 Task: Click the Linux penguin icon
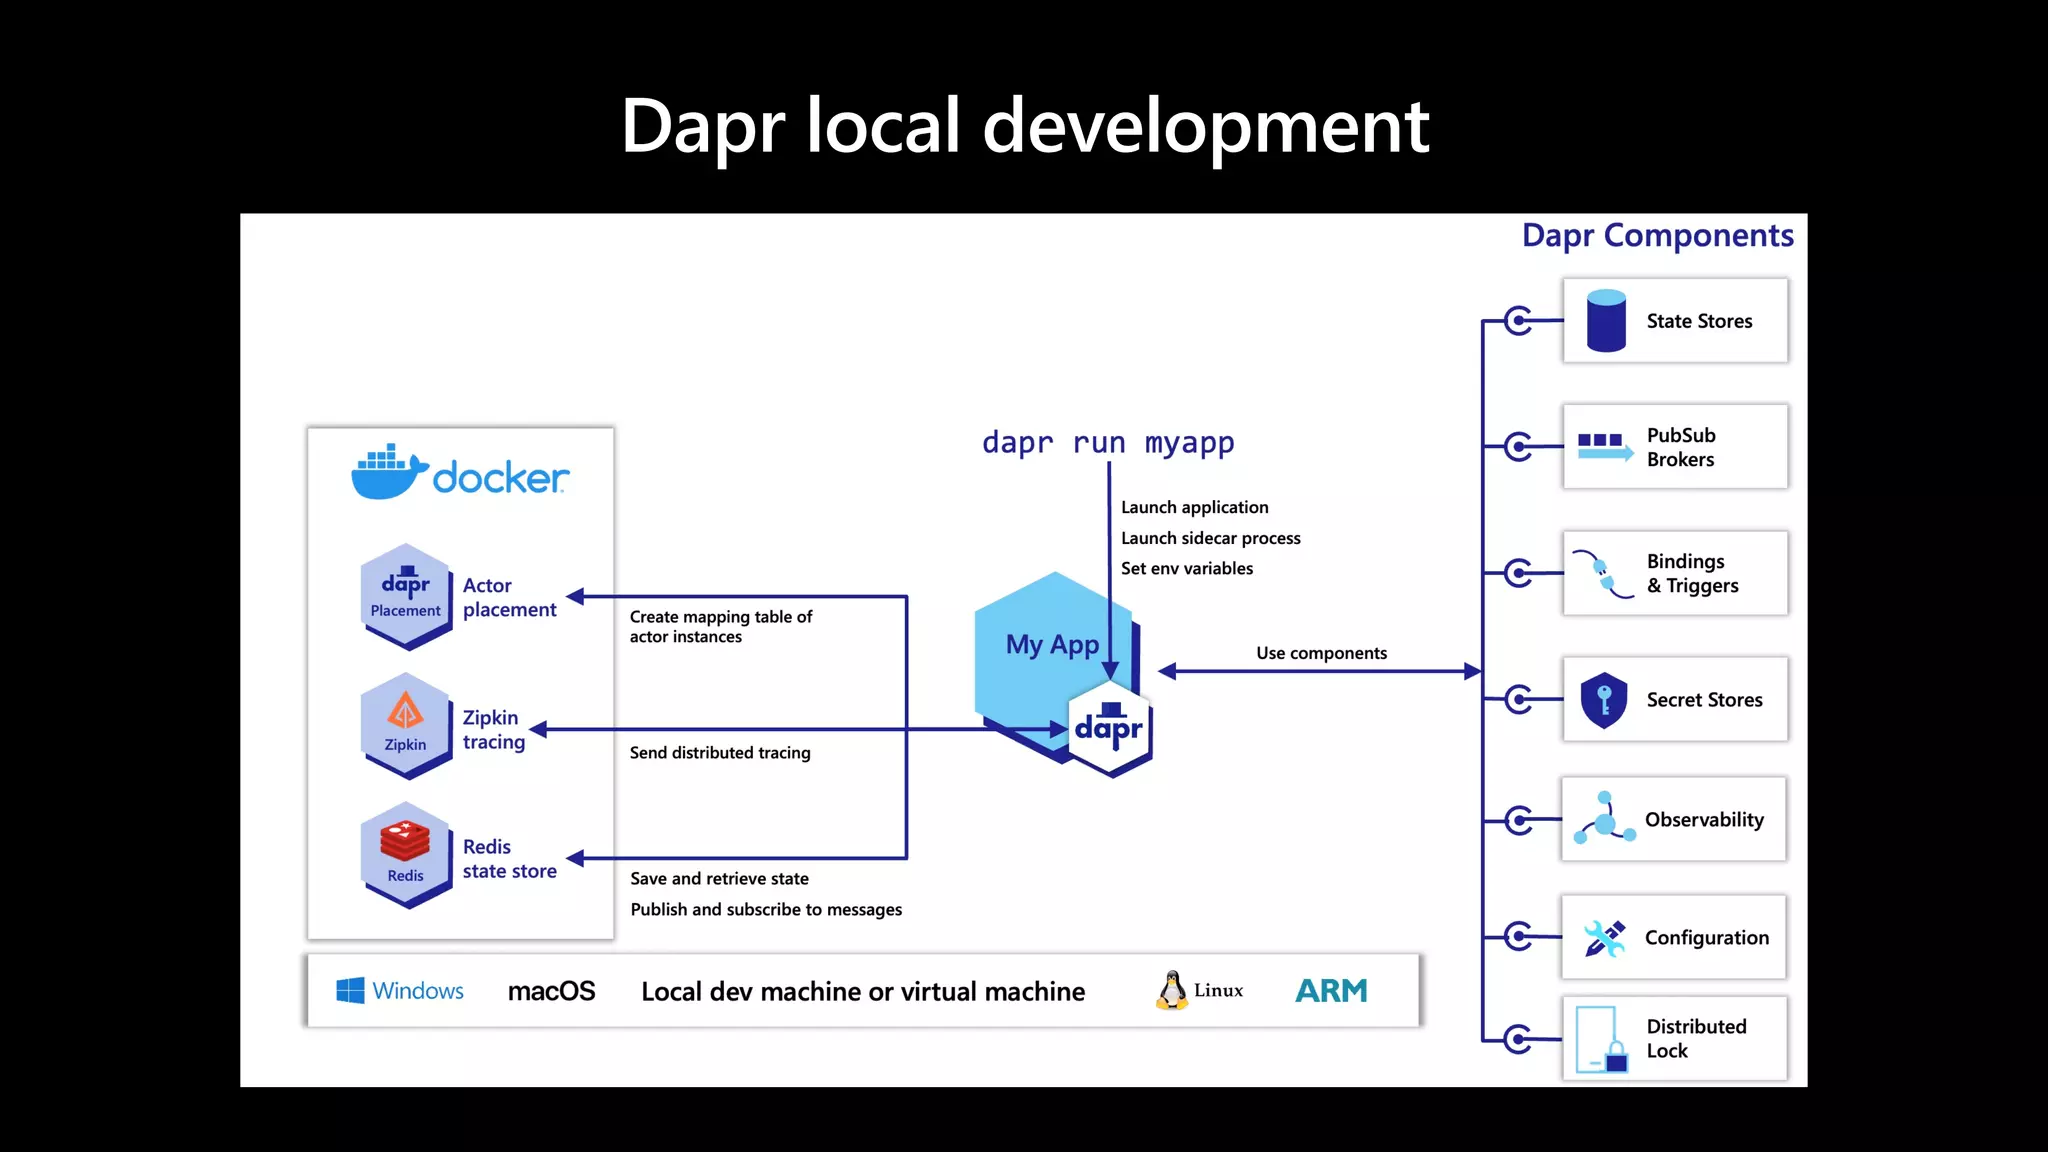pyautogui.click(x=1172, y=990)
